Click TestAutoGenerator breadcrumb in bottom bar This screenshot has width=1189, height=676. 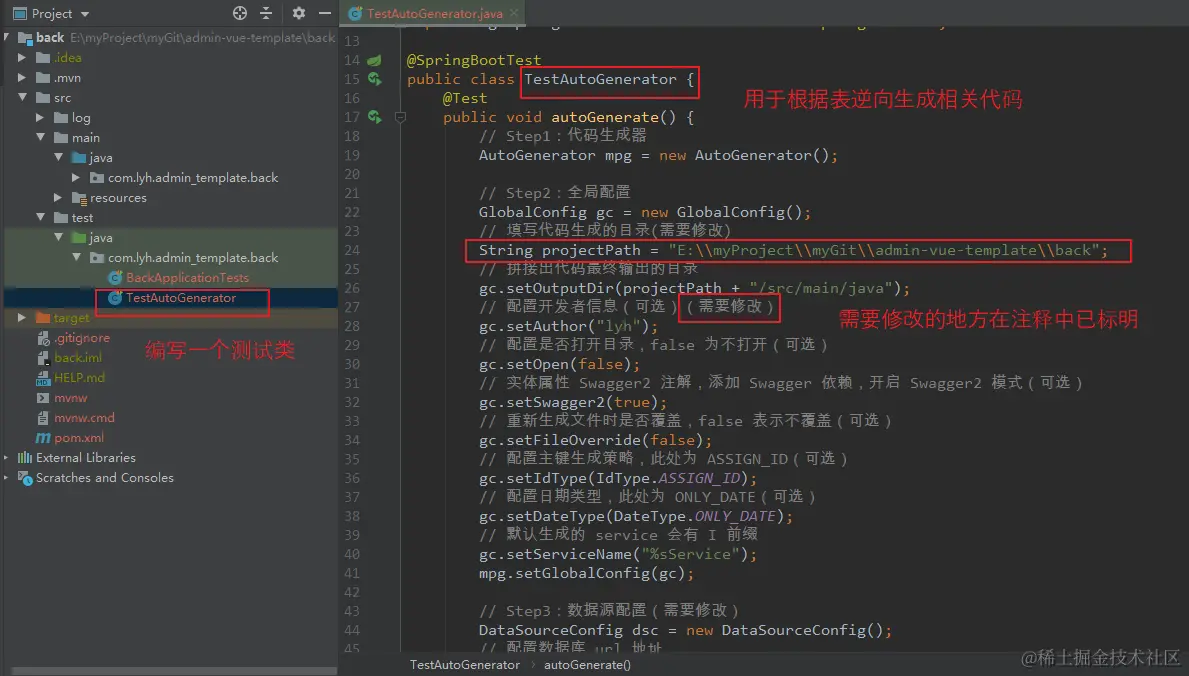464,665
